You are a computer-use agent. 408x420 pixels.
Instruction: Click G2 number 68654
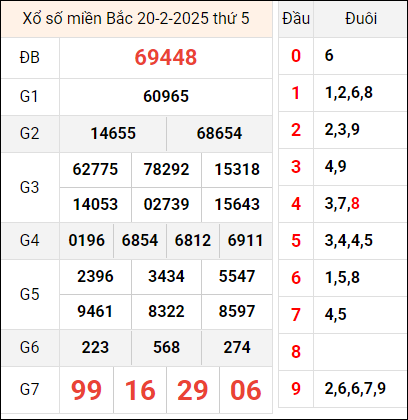(219, 134)
